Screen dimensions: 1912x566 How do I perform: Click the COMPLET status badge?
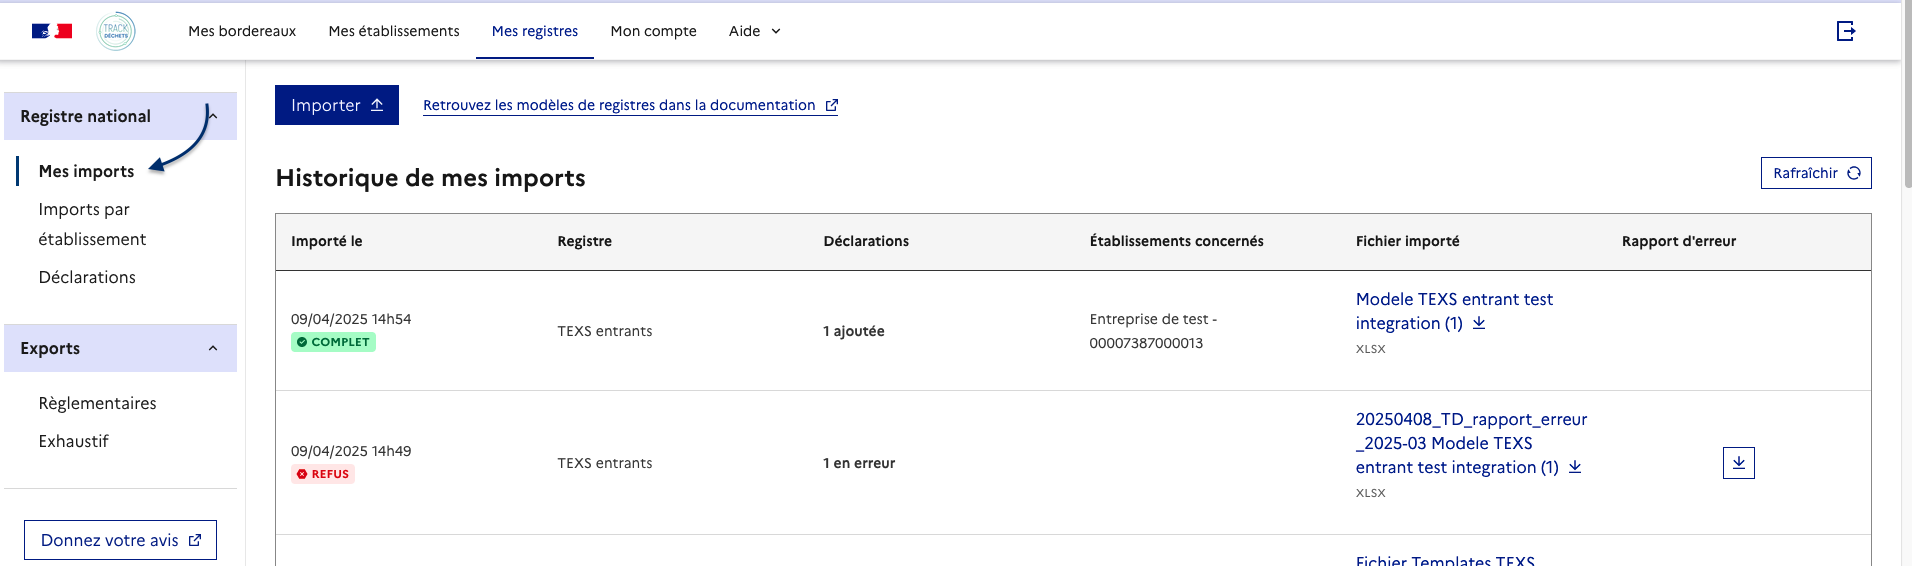point(334,342)
